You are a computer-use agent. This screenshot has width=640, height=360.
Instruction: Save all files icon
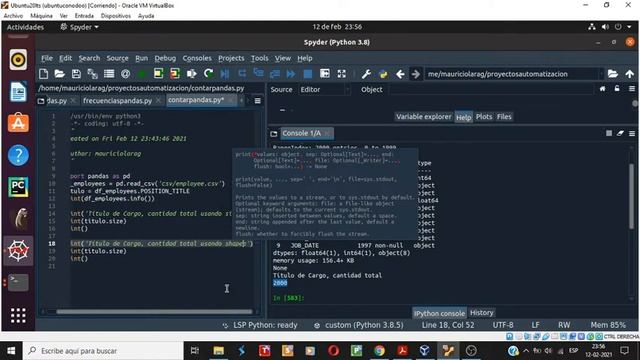click(x=93, y=74)
